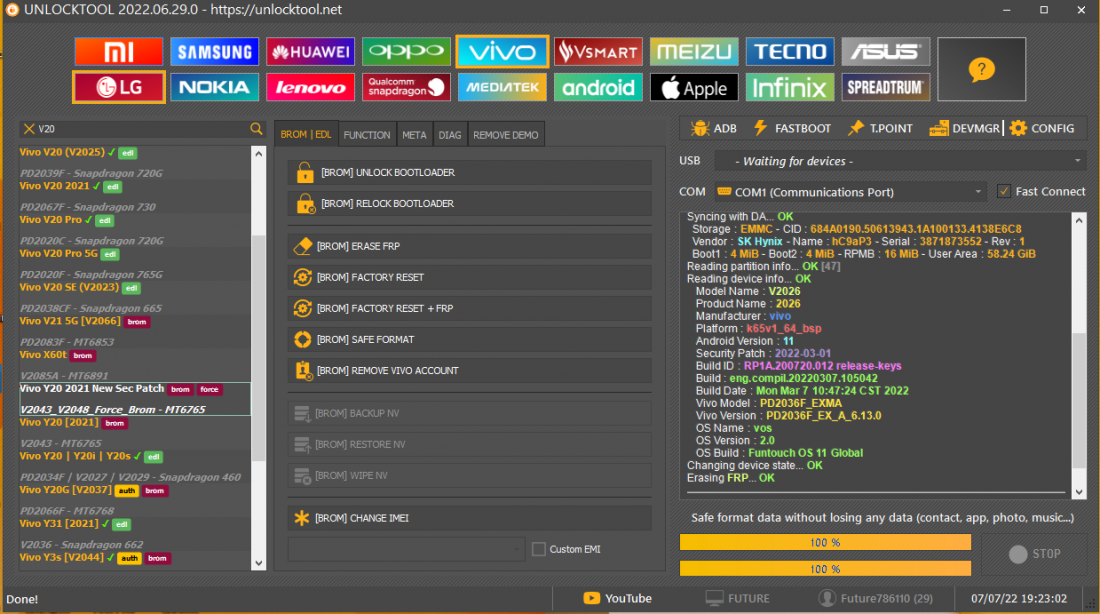
Task: Click the upper 100 % progress bar
Action: coord(825,542)
